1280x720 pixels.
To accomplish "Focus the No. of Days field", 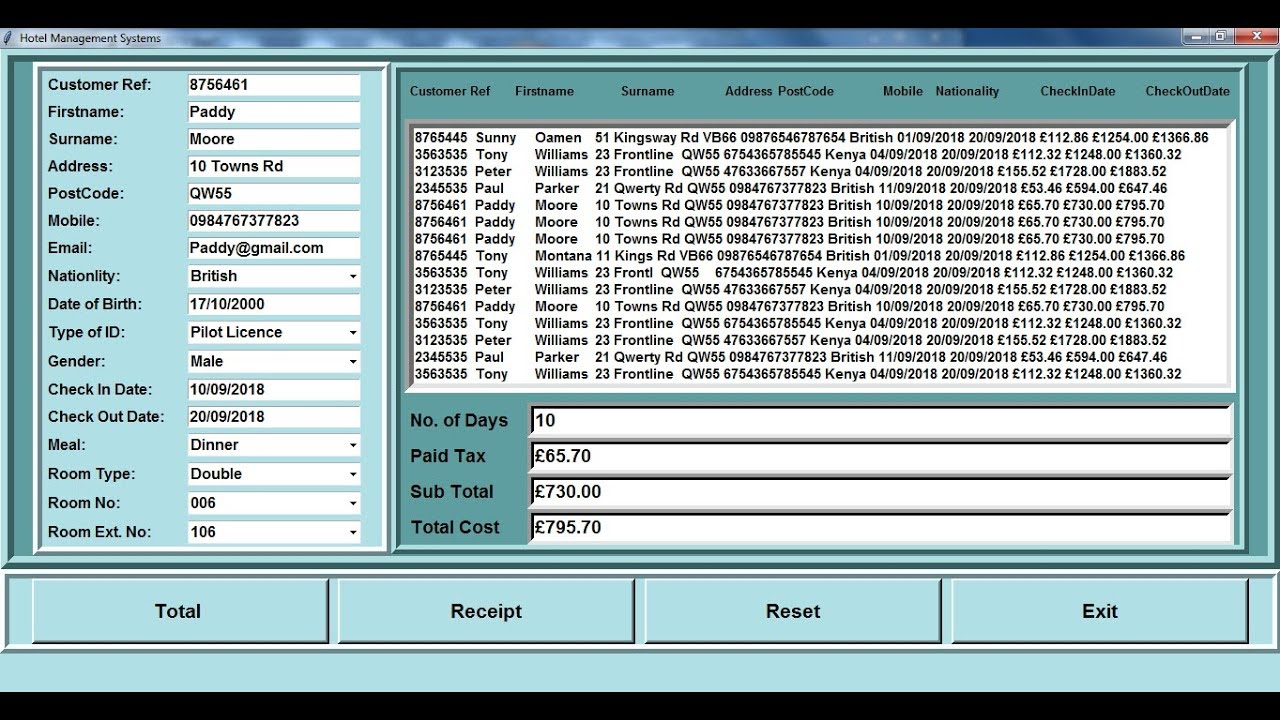I will click(881, 421).
